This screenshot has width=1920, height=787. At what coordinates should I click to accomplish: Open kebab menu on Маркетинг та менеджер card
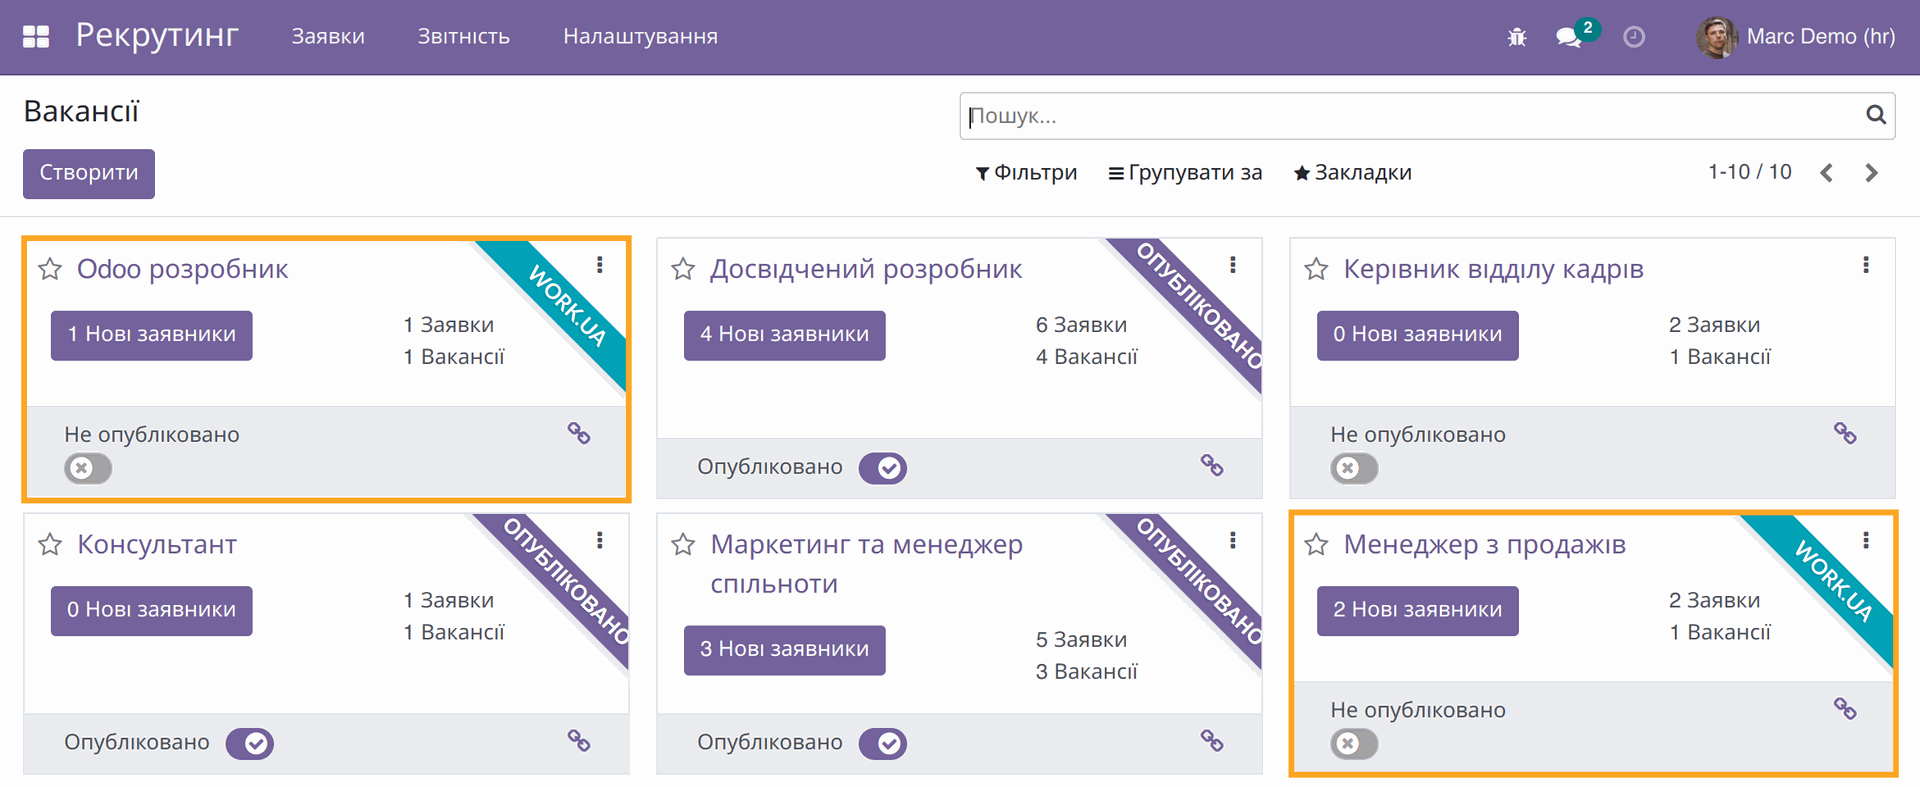(x=1233, y=541)
